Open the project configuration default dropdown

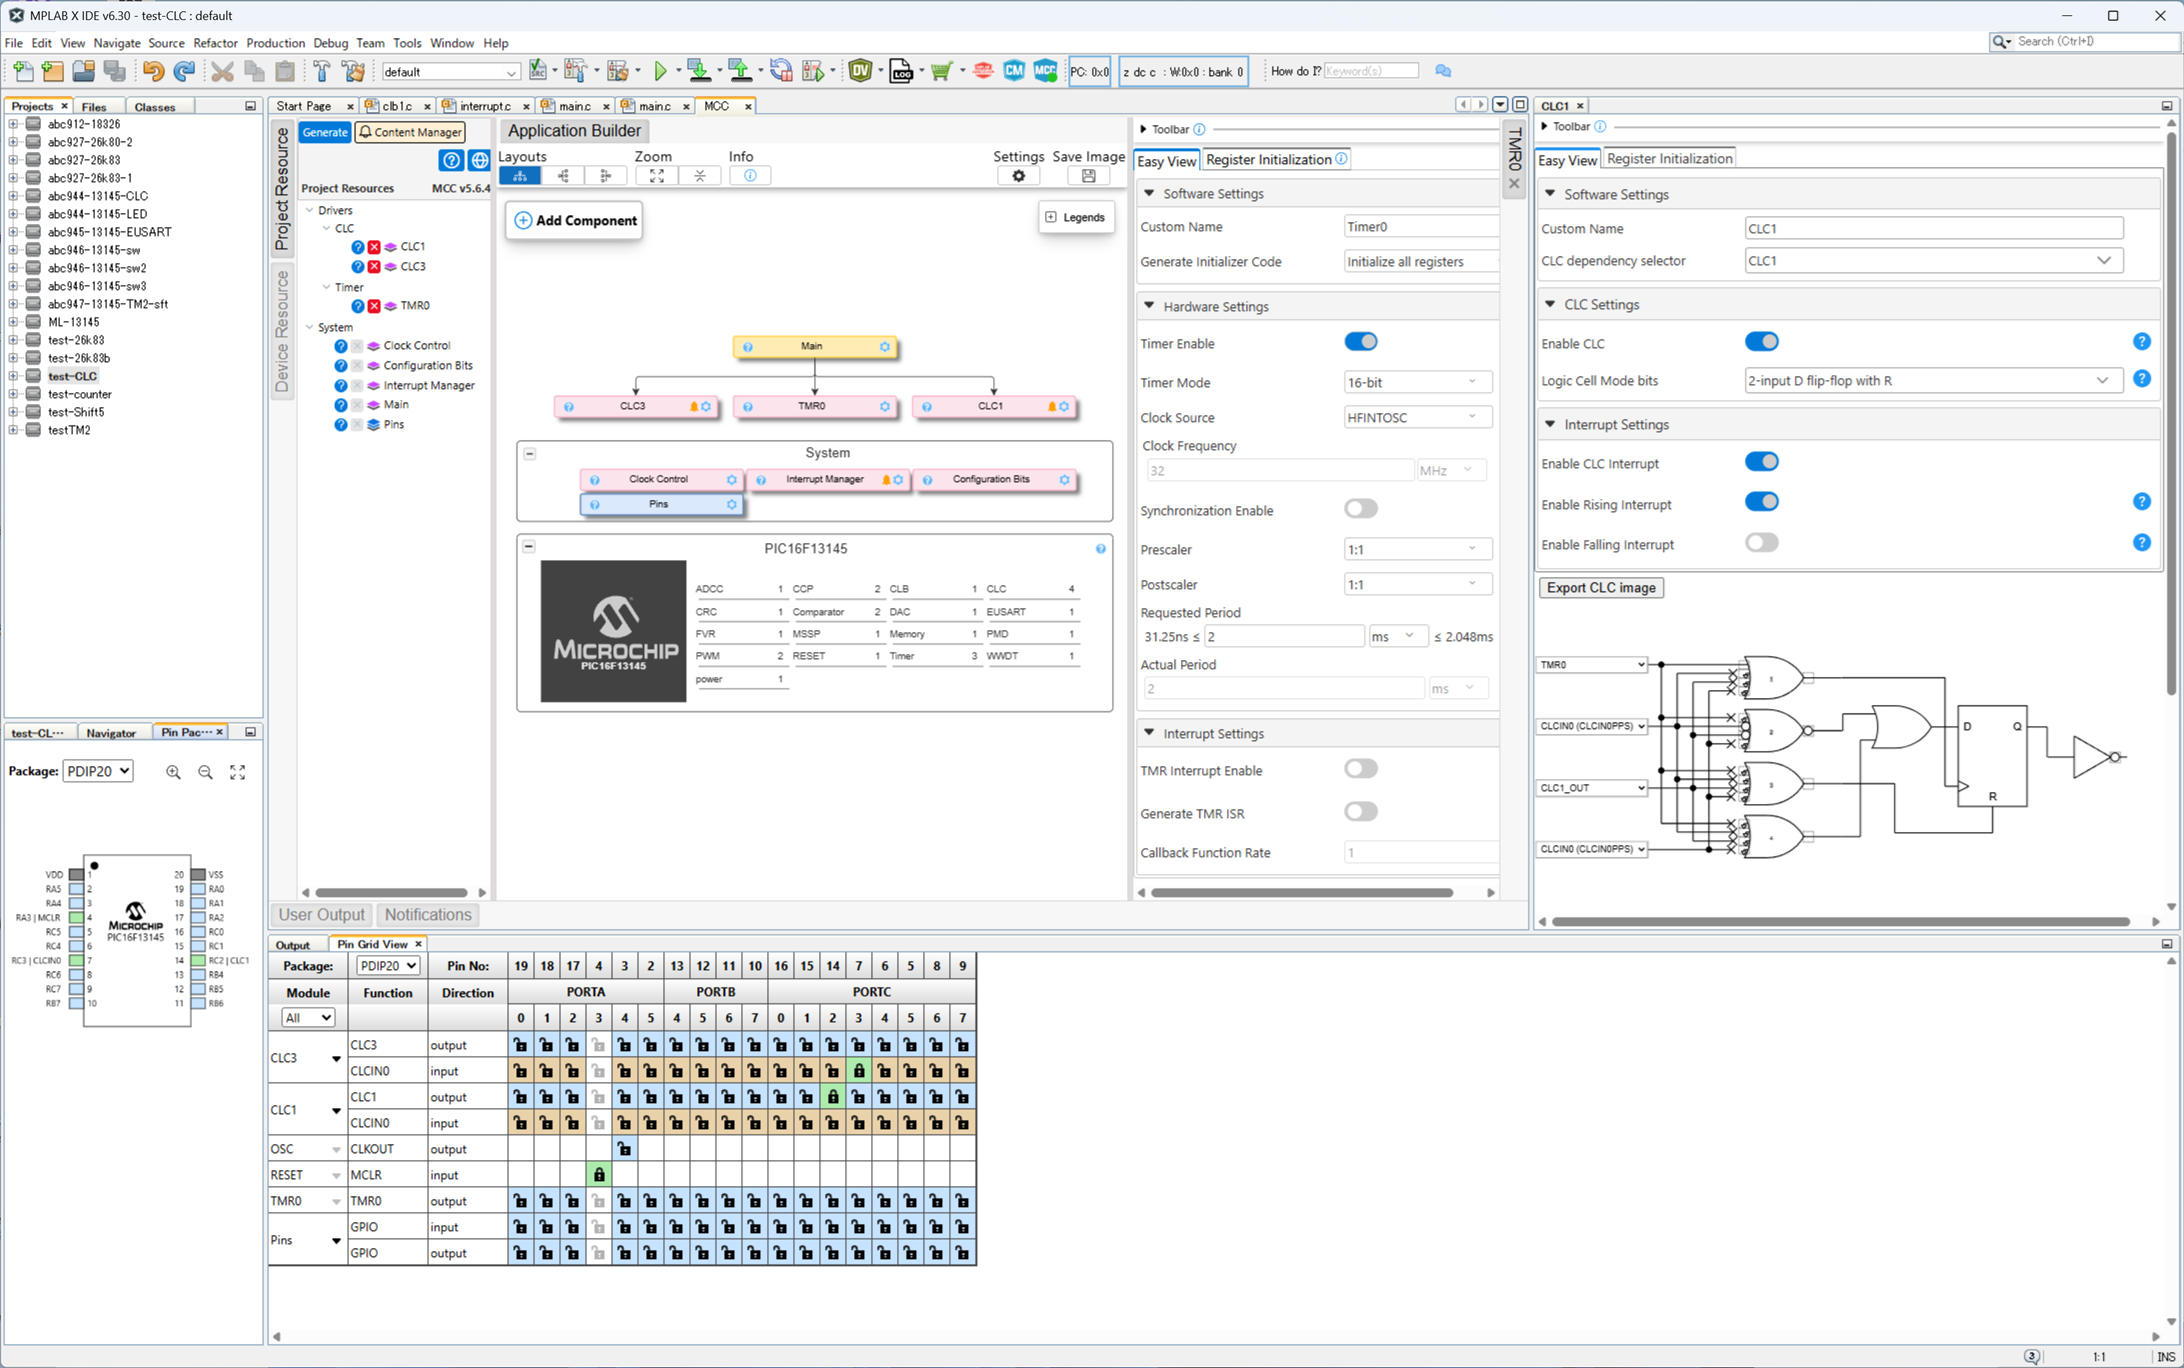[450, 72]
